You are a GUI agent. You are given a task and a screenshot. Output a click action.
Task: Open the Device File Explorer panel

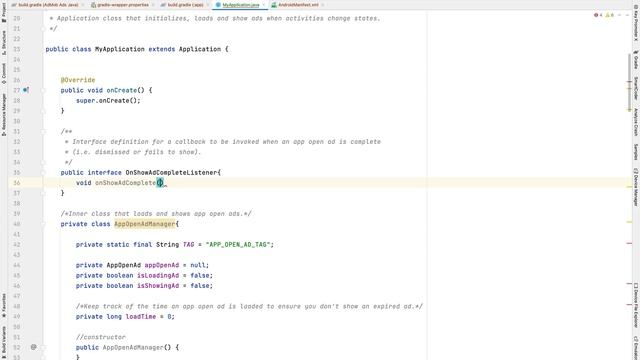pyautogui.click(x=636, y=305)
